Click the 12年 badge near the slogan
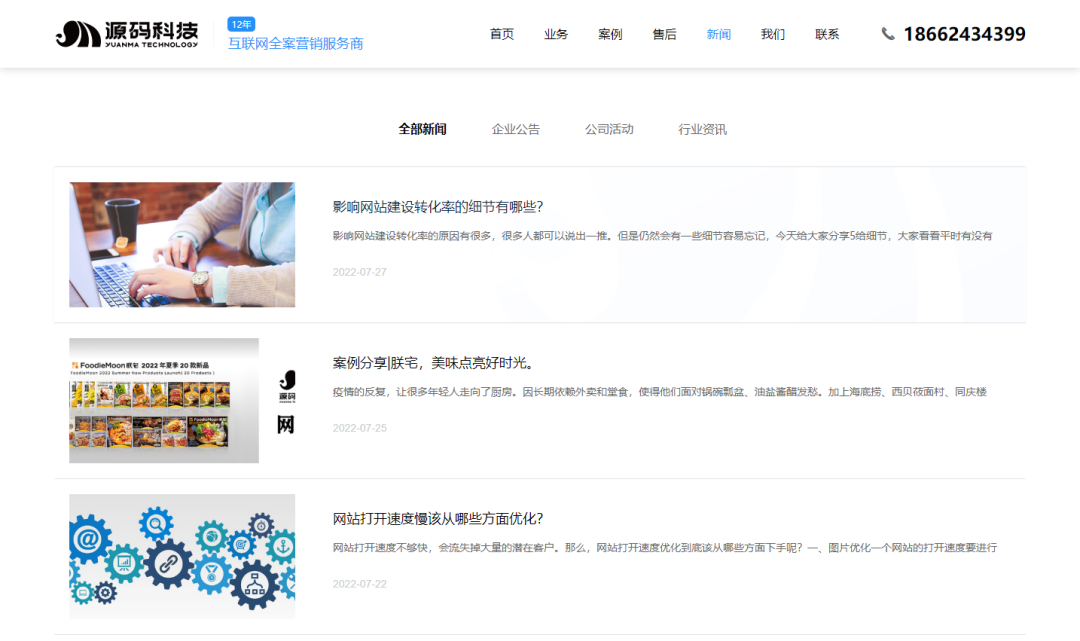Screen dimensions: 1080x641 (242, 24)
